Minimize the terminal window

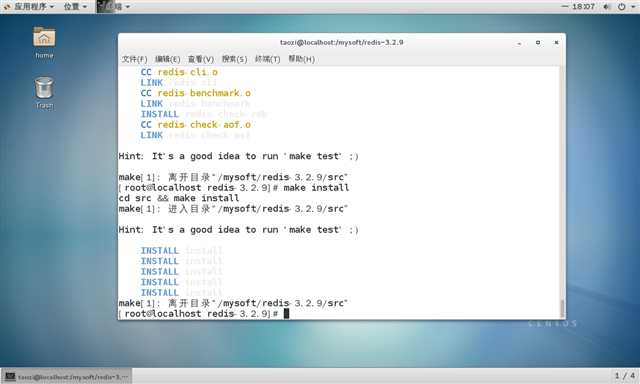(519, 43)
